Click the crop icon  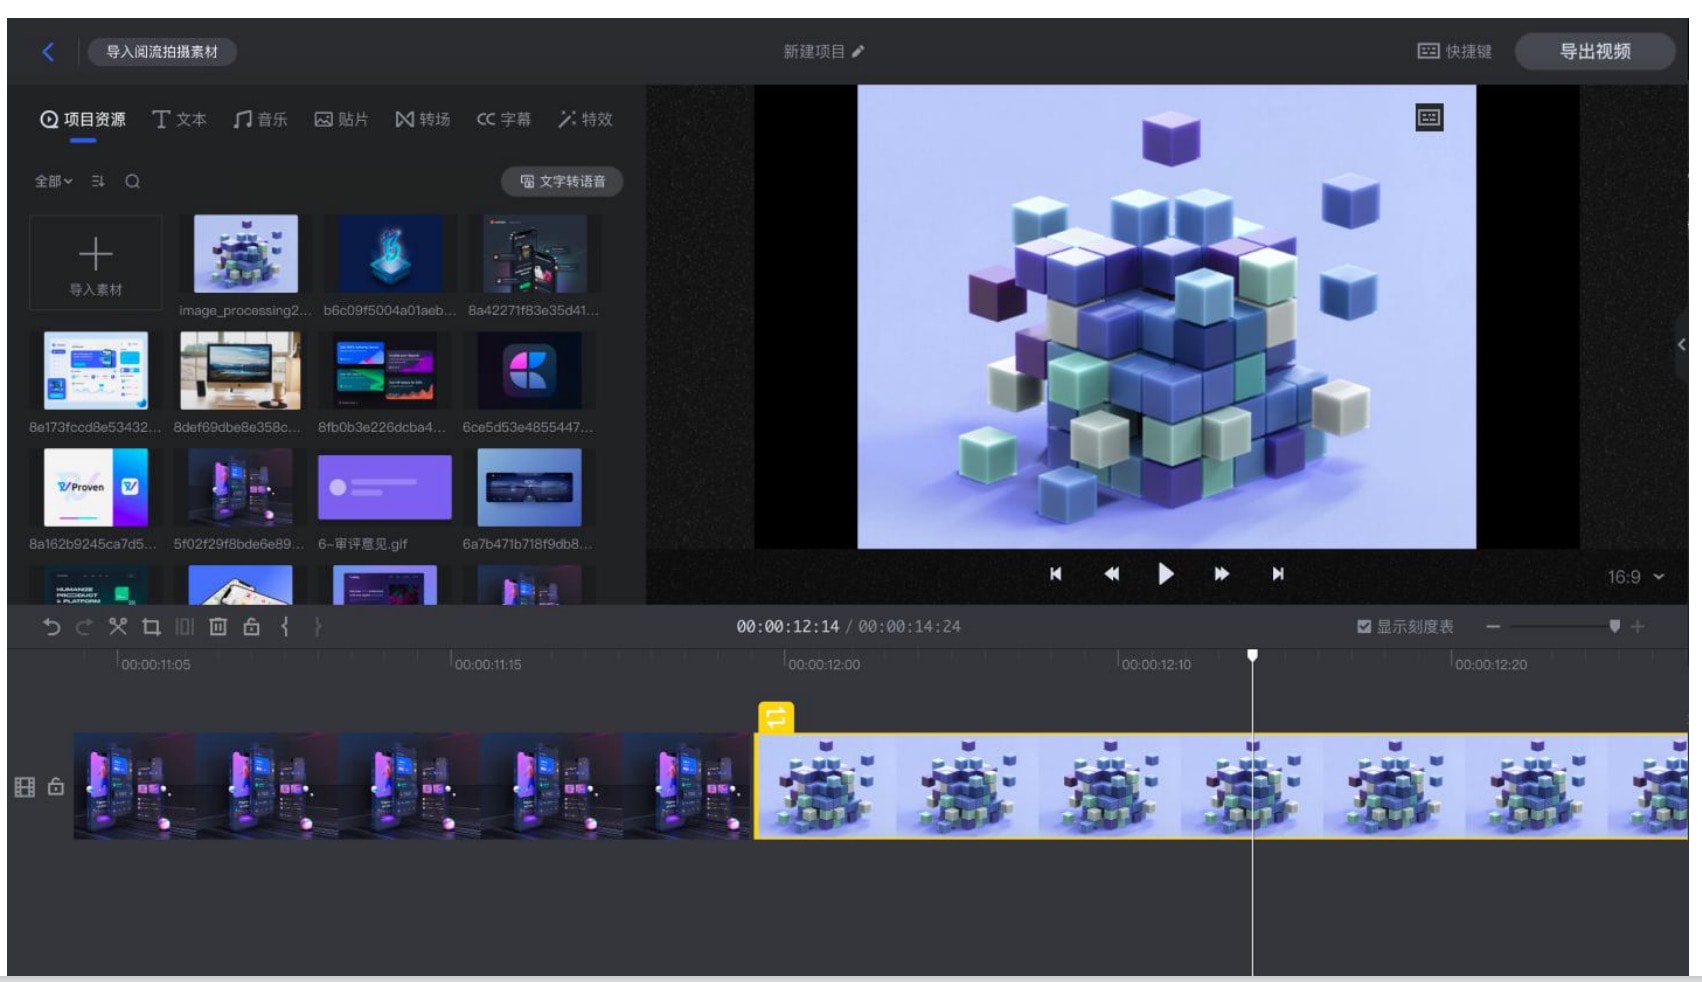151,627
